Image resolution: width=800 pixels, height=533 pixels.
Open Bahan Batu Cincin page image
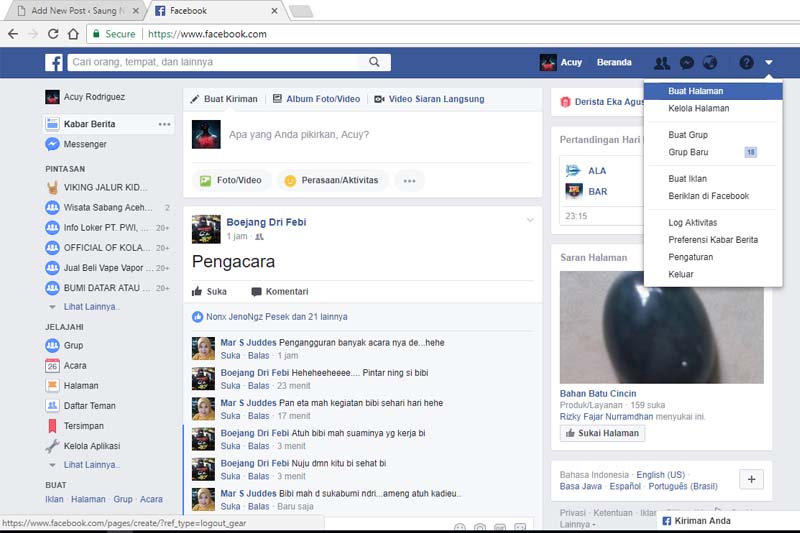[x=661, y=327]
